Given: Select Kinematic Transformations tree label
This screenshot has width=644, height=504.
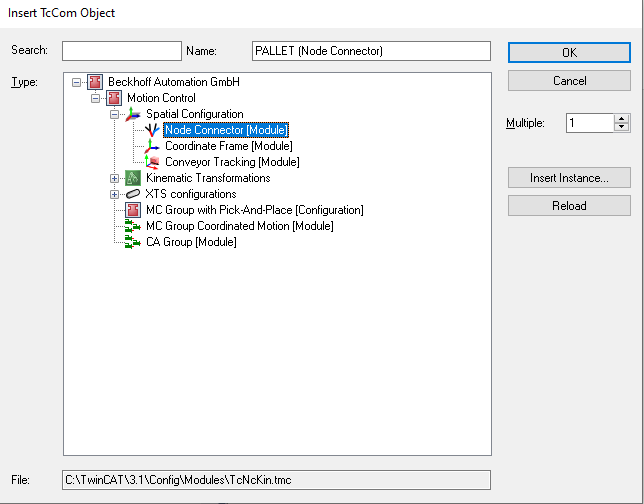Looking at the screenshot, I should [x=208, y=178].
